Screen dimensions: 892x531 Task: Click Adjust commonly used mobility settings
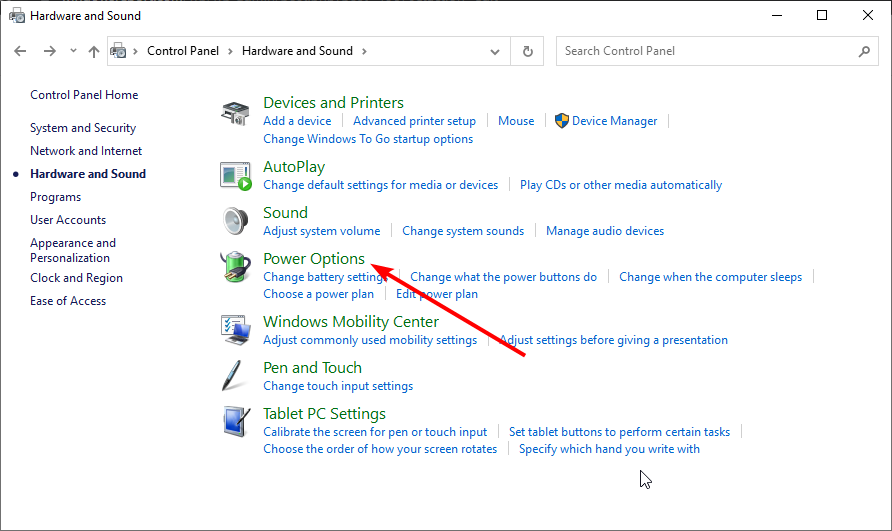[370, 340]
